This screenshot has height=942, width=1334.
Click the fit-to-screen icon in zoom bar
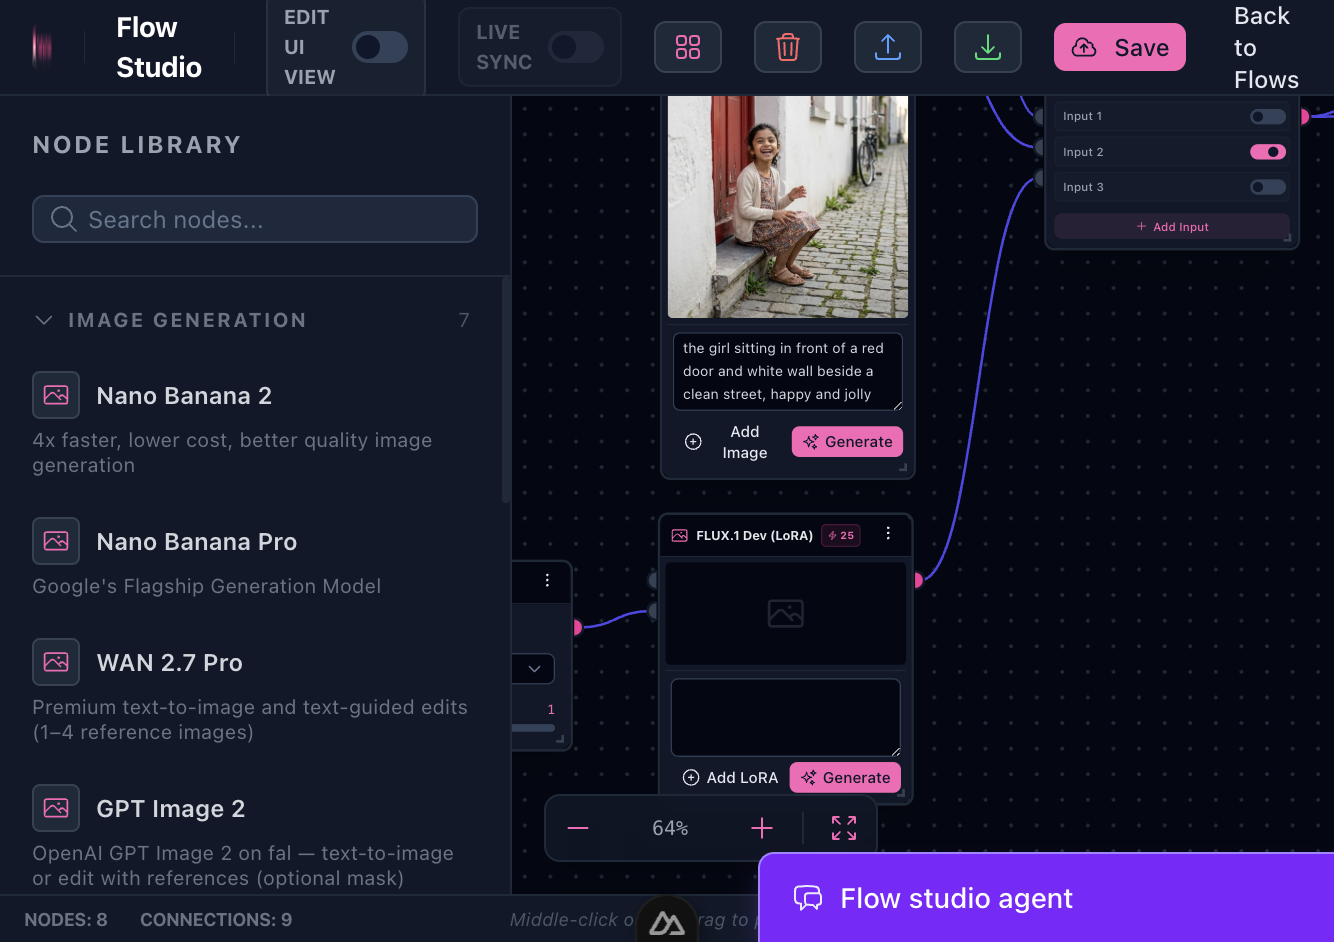(844, 828)
